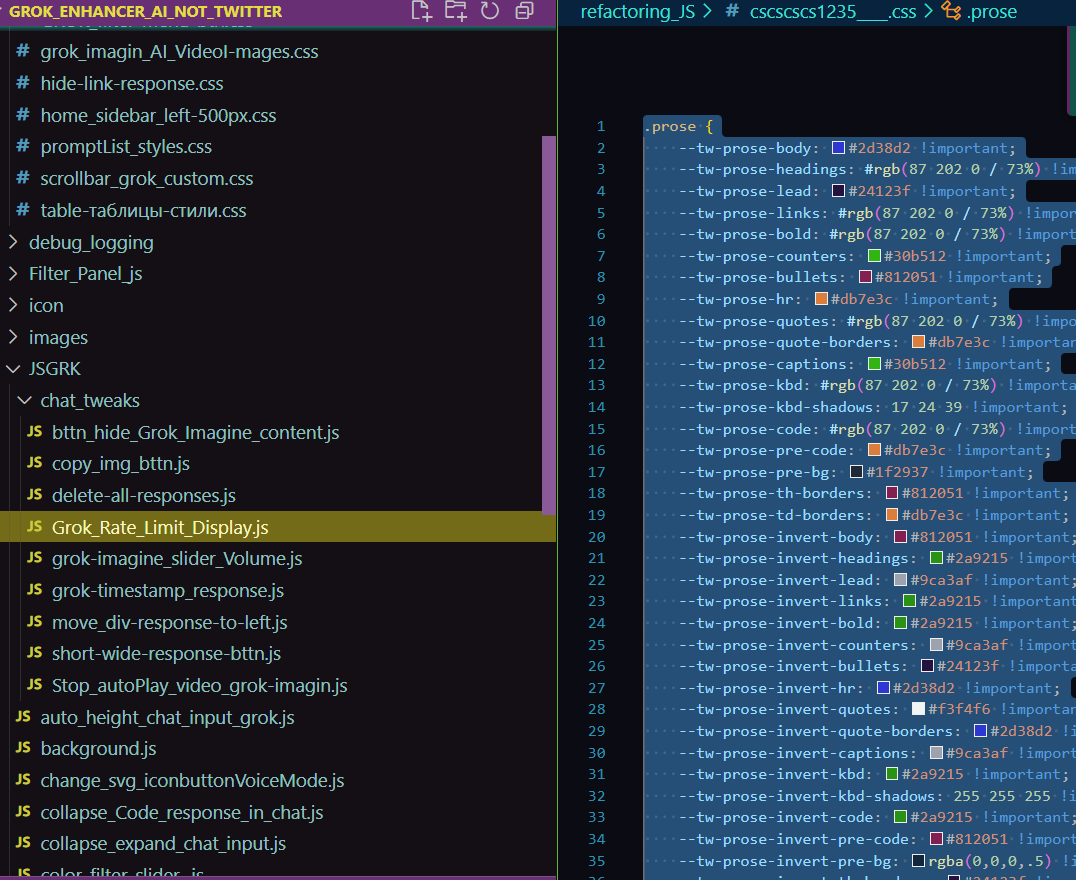
Task: Expand the Filter_Panel_js folder
Action: coord(13,273)
